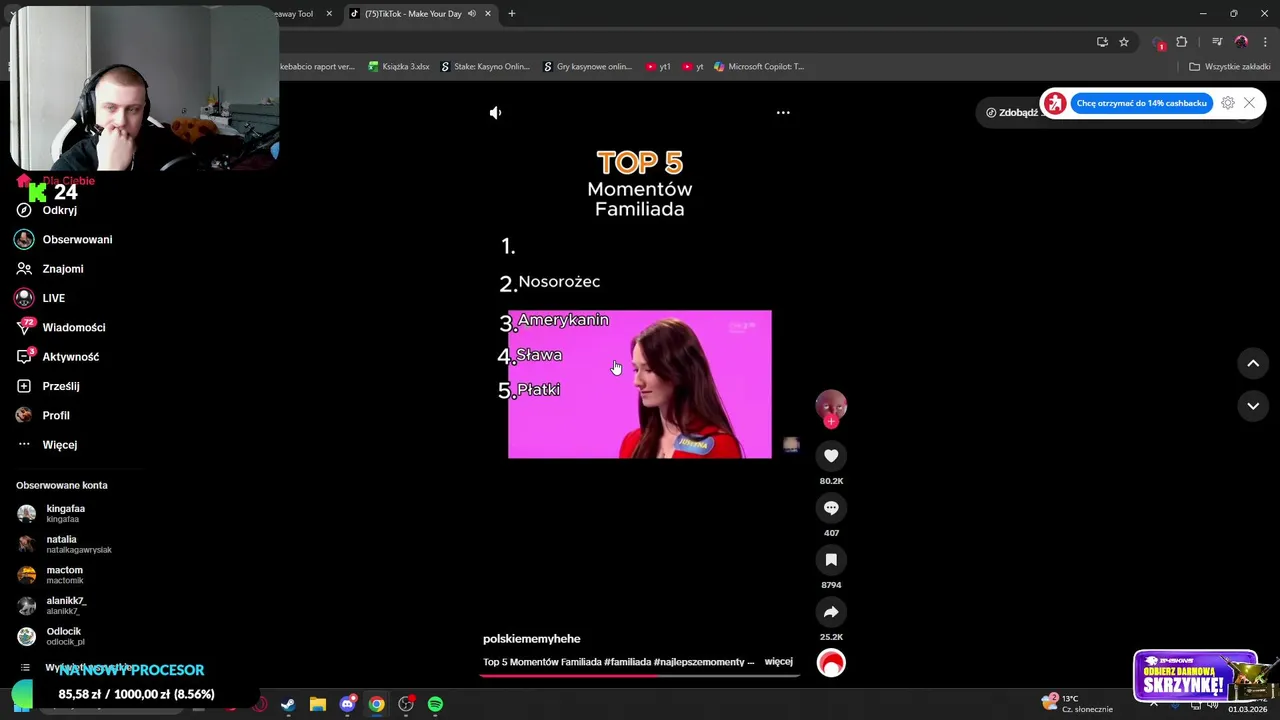
Task: Open comments via the speech bubble icon
Action: [x=831, y=508]
